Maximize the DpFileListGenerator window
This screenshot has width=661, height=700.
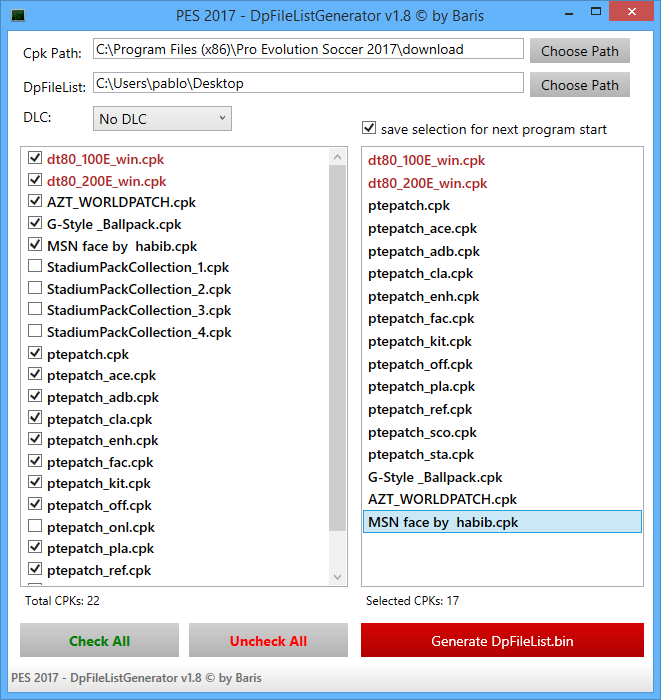[595, 12]
